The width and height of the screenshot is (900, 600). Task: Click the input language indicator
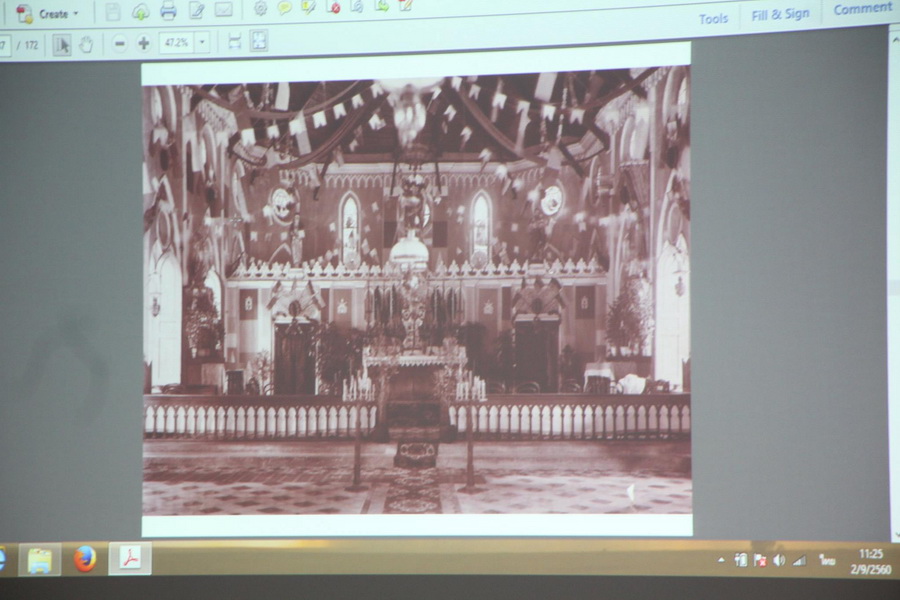(x=827, y=560)
